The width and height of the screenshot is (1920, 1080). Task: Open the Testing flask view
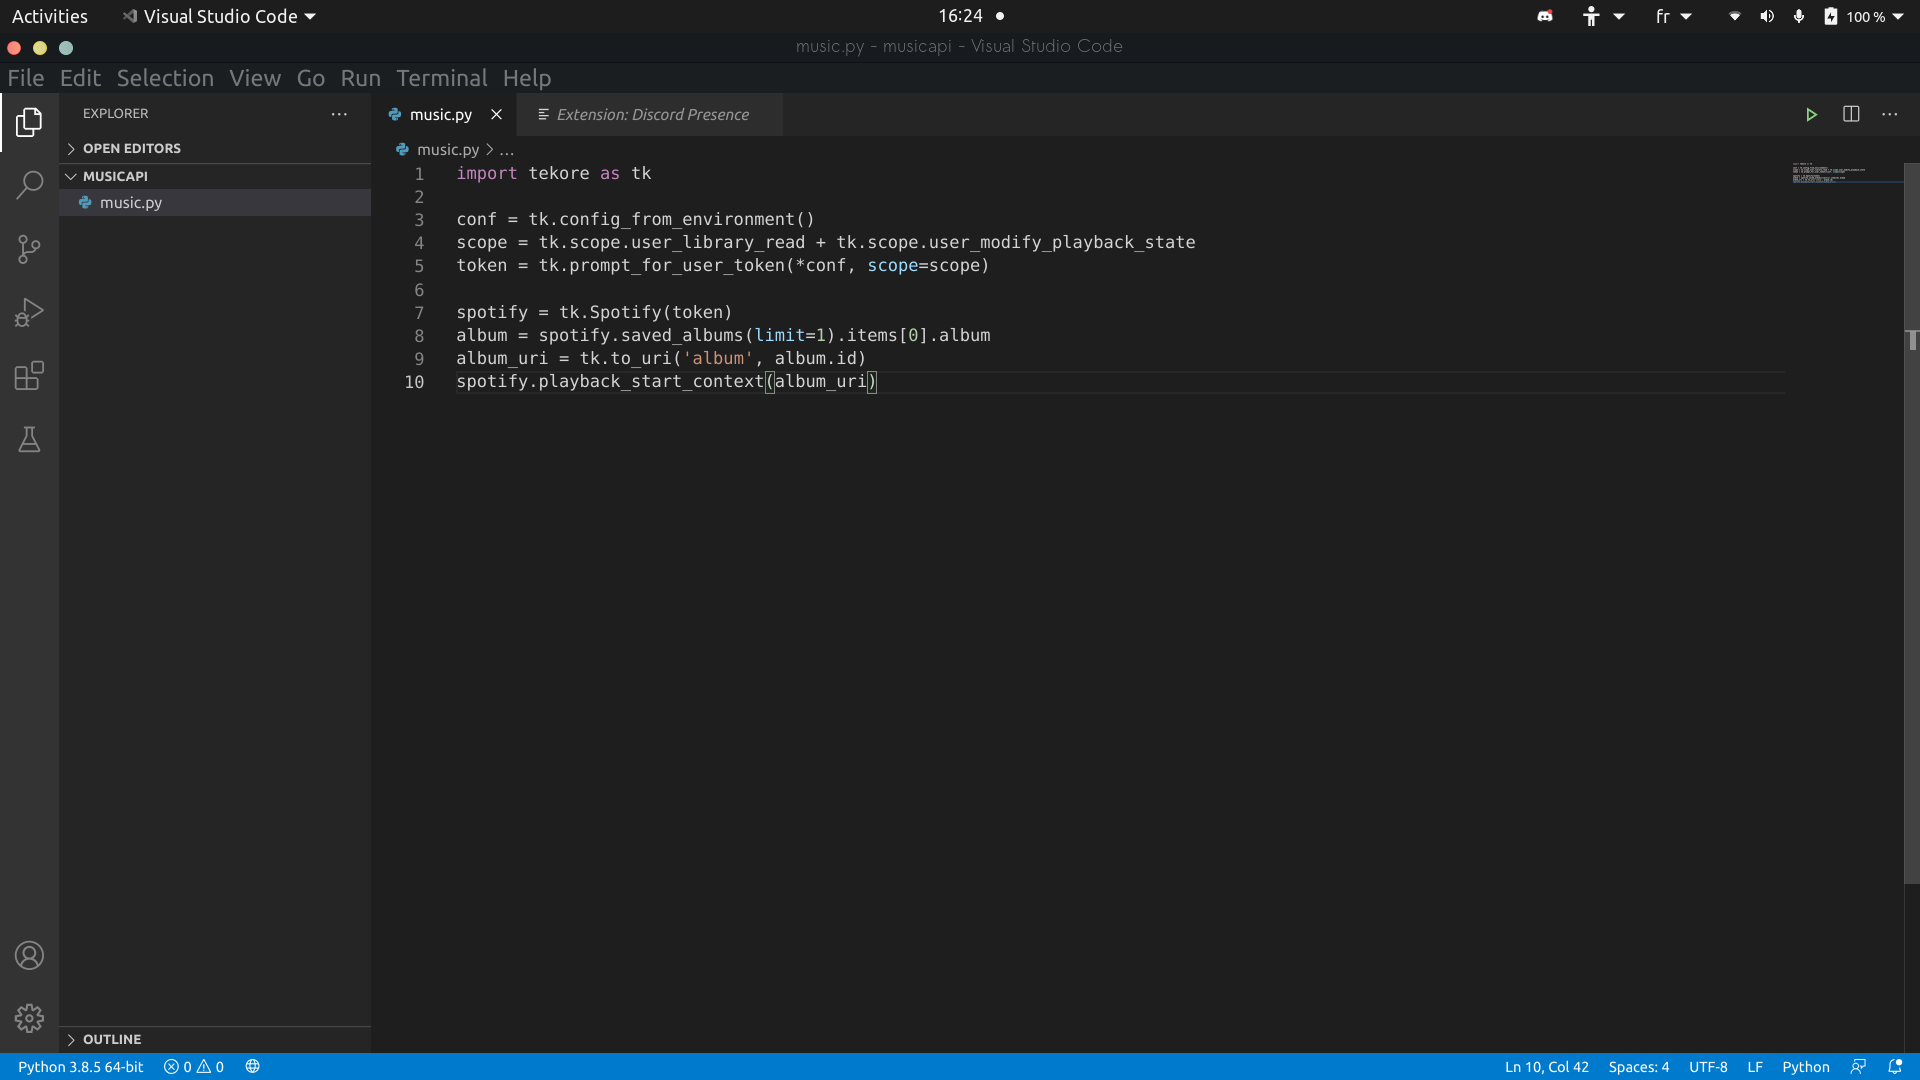[x=29, y=440]
